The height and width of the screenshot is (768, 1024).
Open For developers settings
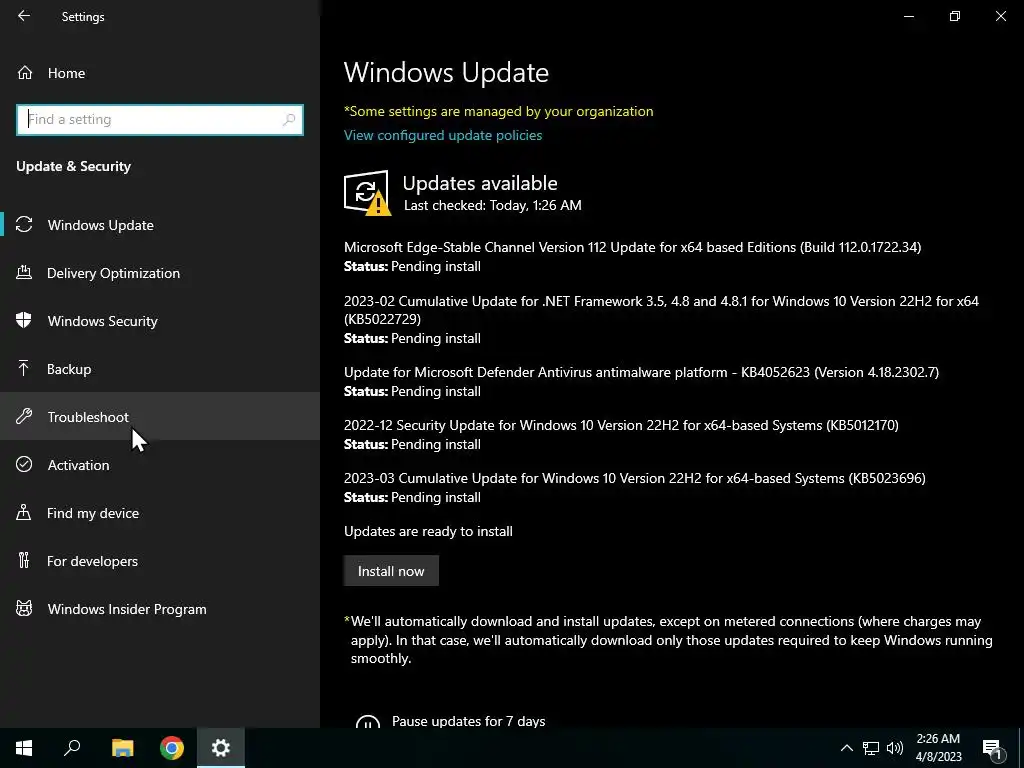160,560
